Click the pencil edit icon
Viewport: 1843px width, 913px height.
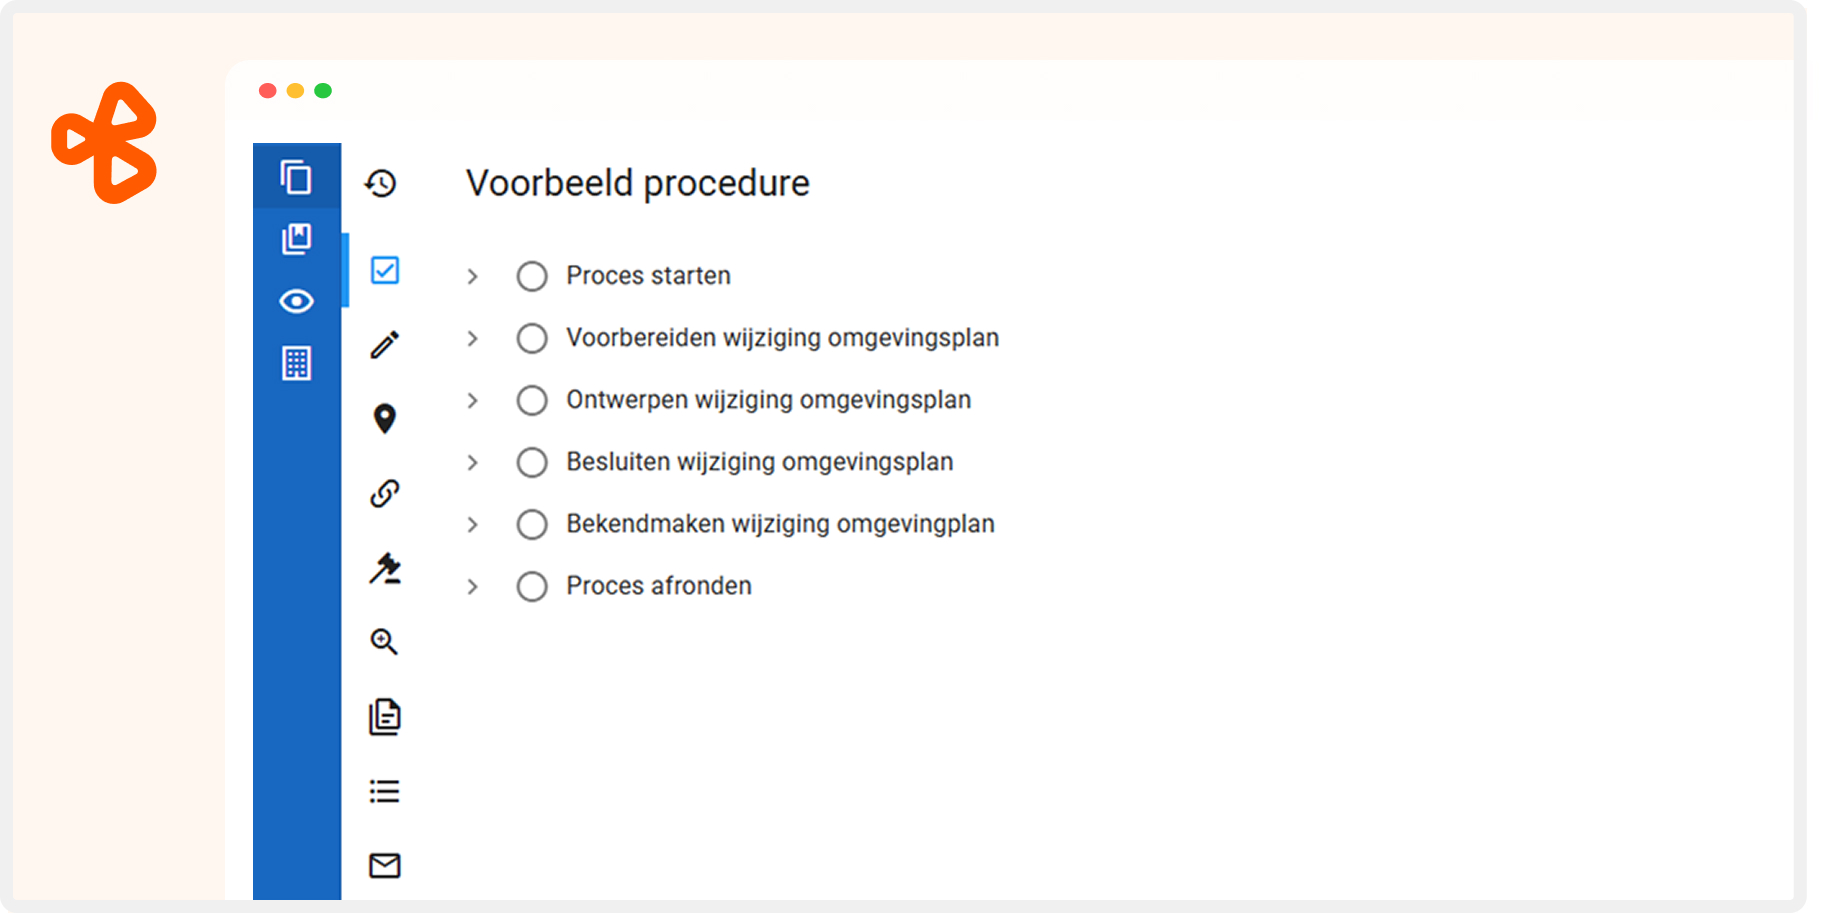click(x=385, y=345)
